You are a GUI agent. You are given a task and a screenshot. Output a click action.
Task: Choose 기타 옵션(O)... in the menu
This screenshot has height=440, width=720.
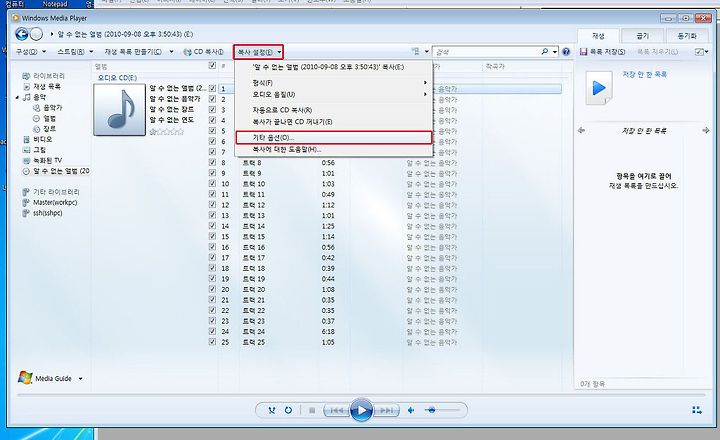(x=334, y=137)
